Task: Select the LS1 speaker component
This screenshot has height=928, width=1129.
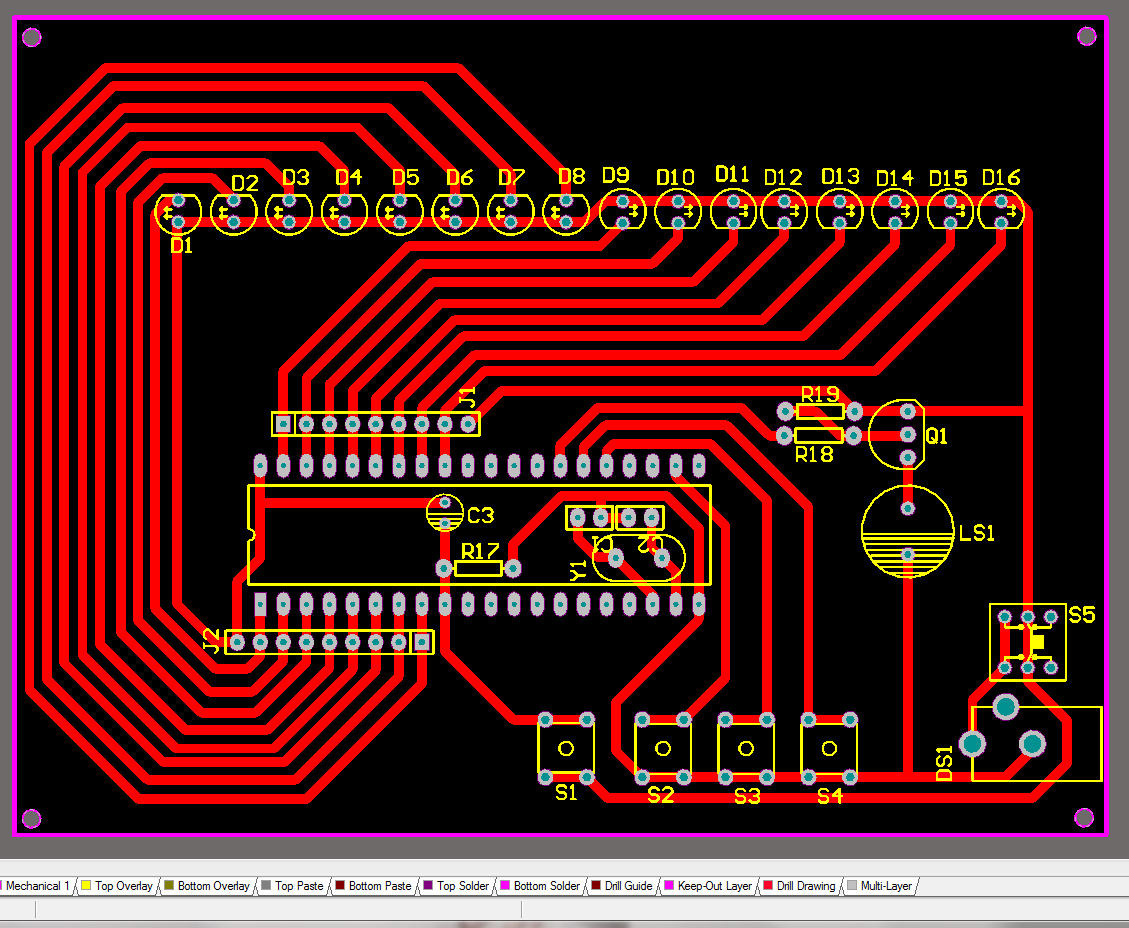Action: tap(907, 532)
